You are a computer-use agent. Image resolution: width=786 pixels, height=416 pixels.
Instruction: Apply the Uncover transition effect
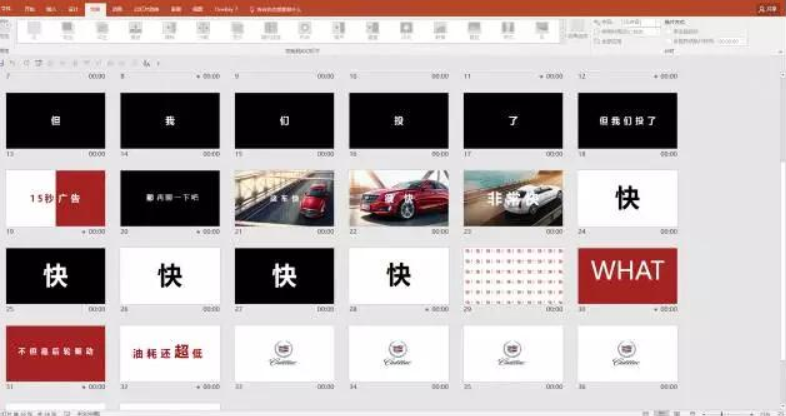point(339,30)
